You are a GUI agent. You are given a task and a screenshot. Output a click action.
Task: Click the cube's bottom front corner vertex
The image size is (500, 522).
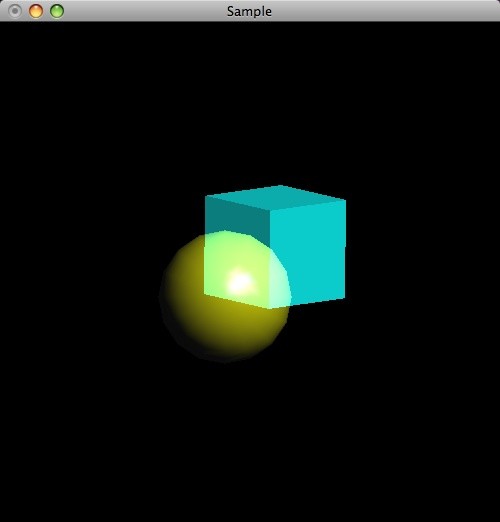[269, 309]
